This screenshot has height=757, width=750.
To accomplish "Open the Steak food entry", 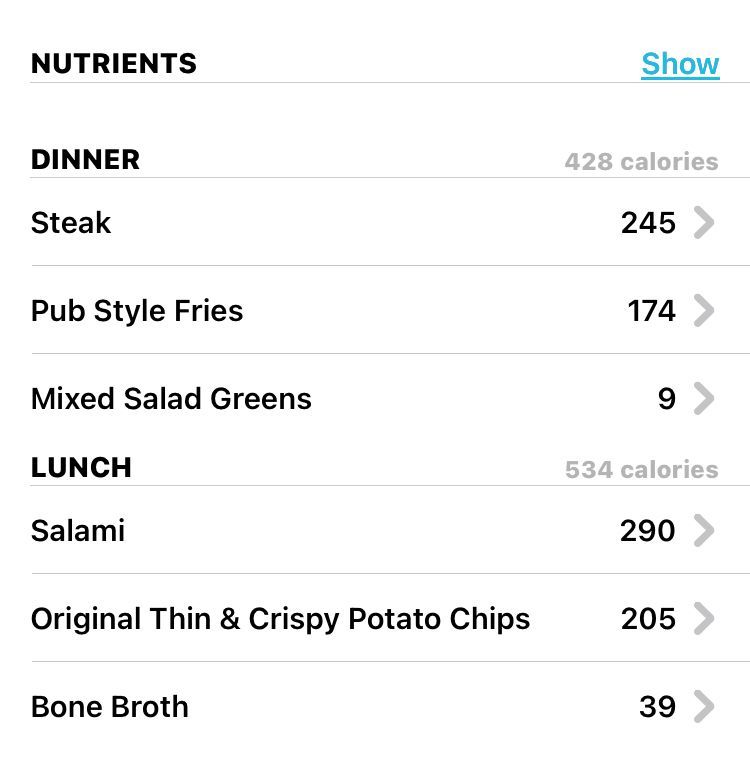I will click(390, 222).
